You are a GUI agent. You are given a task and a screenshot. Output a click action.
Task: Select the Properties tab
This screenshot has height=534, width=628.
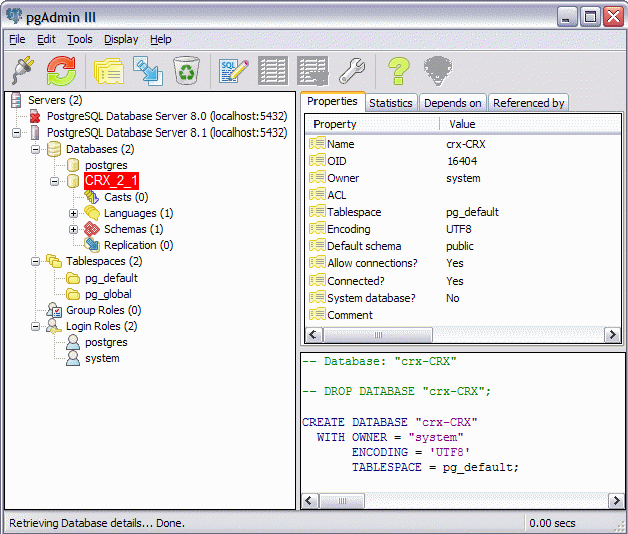pyautogui.click(x=332, y=101)
